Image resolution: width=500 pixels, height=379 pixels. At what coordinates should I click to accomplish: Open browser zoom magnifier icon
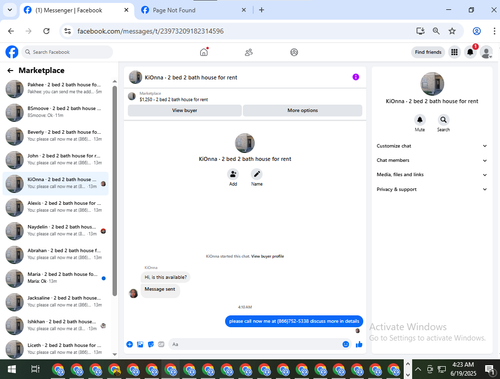click(x=436, y=31)
